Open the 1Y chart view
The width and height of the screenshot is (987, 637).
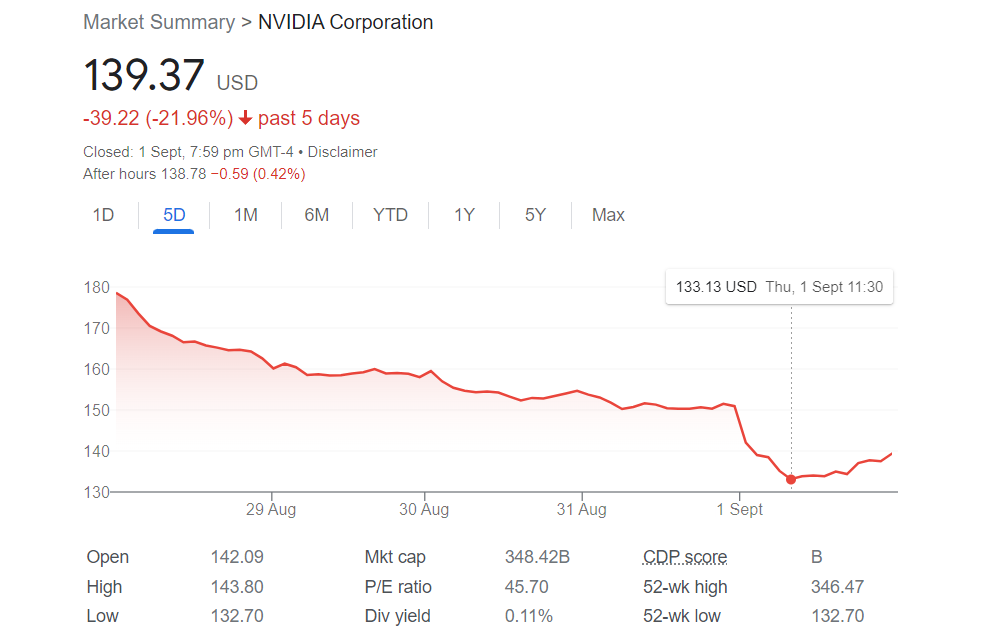(464, 215)
